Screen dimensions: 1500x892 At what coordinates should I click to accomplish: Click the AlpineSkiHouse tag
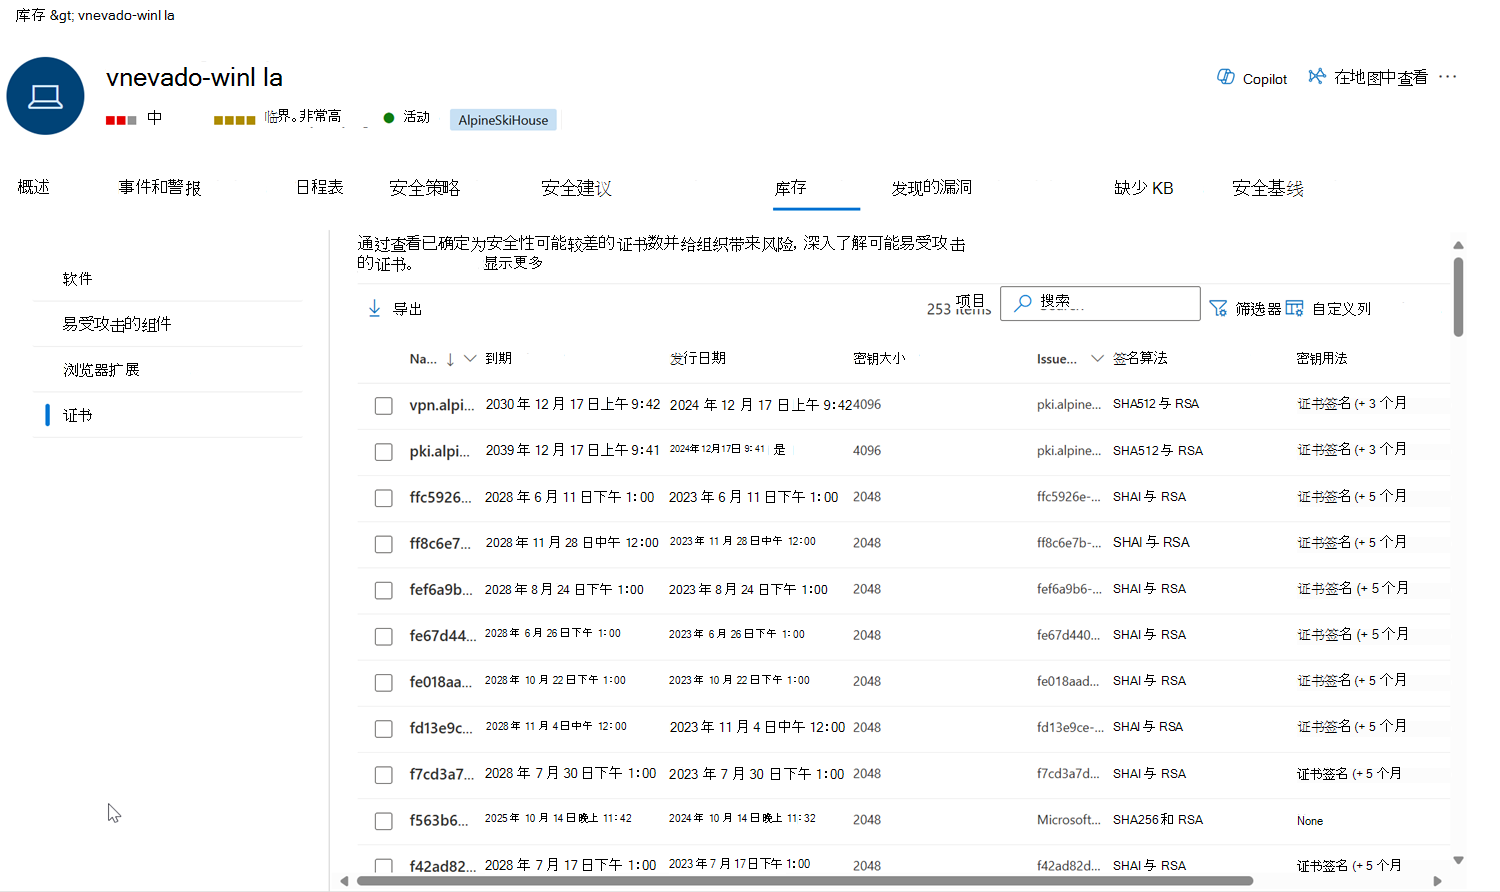(x=503, y=120)
